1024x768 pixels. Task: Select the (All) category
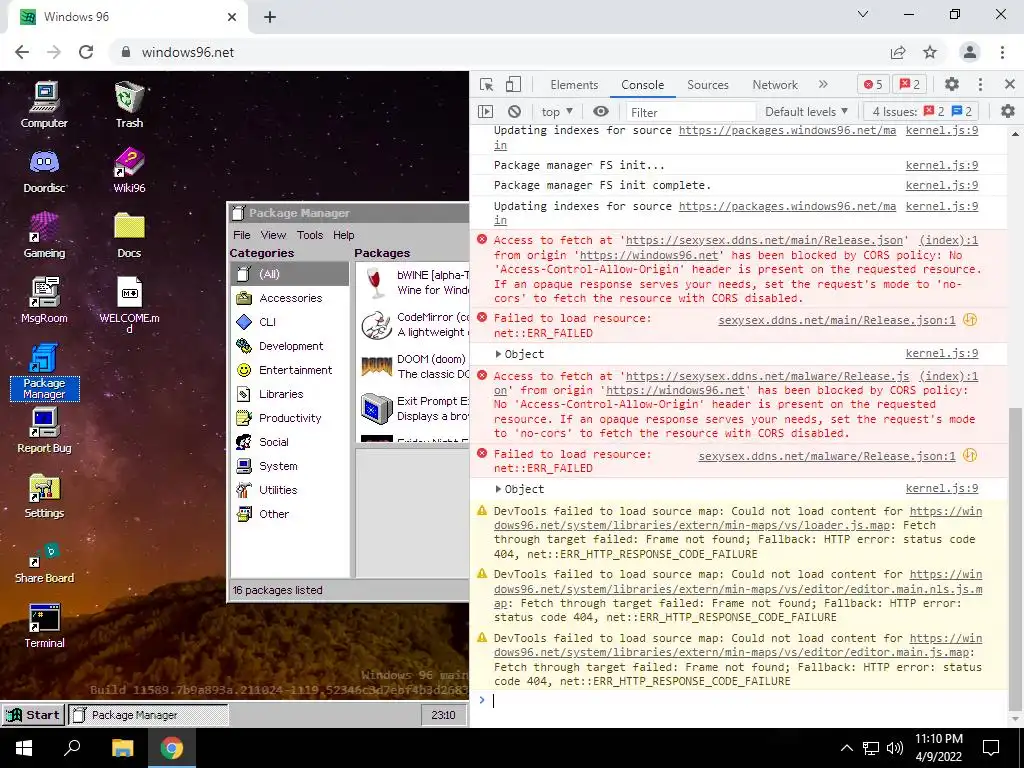click(290, 274)
